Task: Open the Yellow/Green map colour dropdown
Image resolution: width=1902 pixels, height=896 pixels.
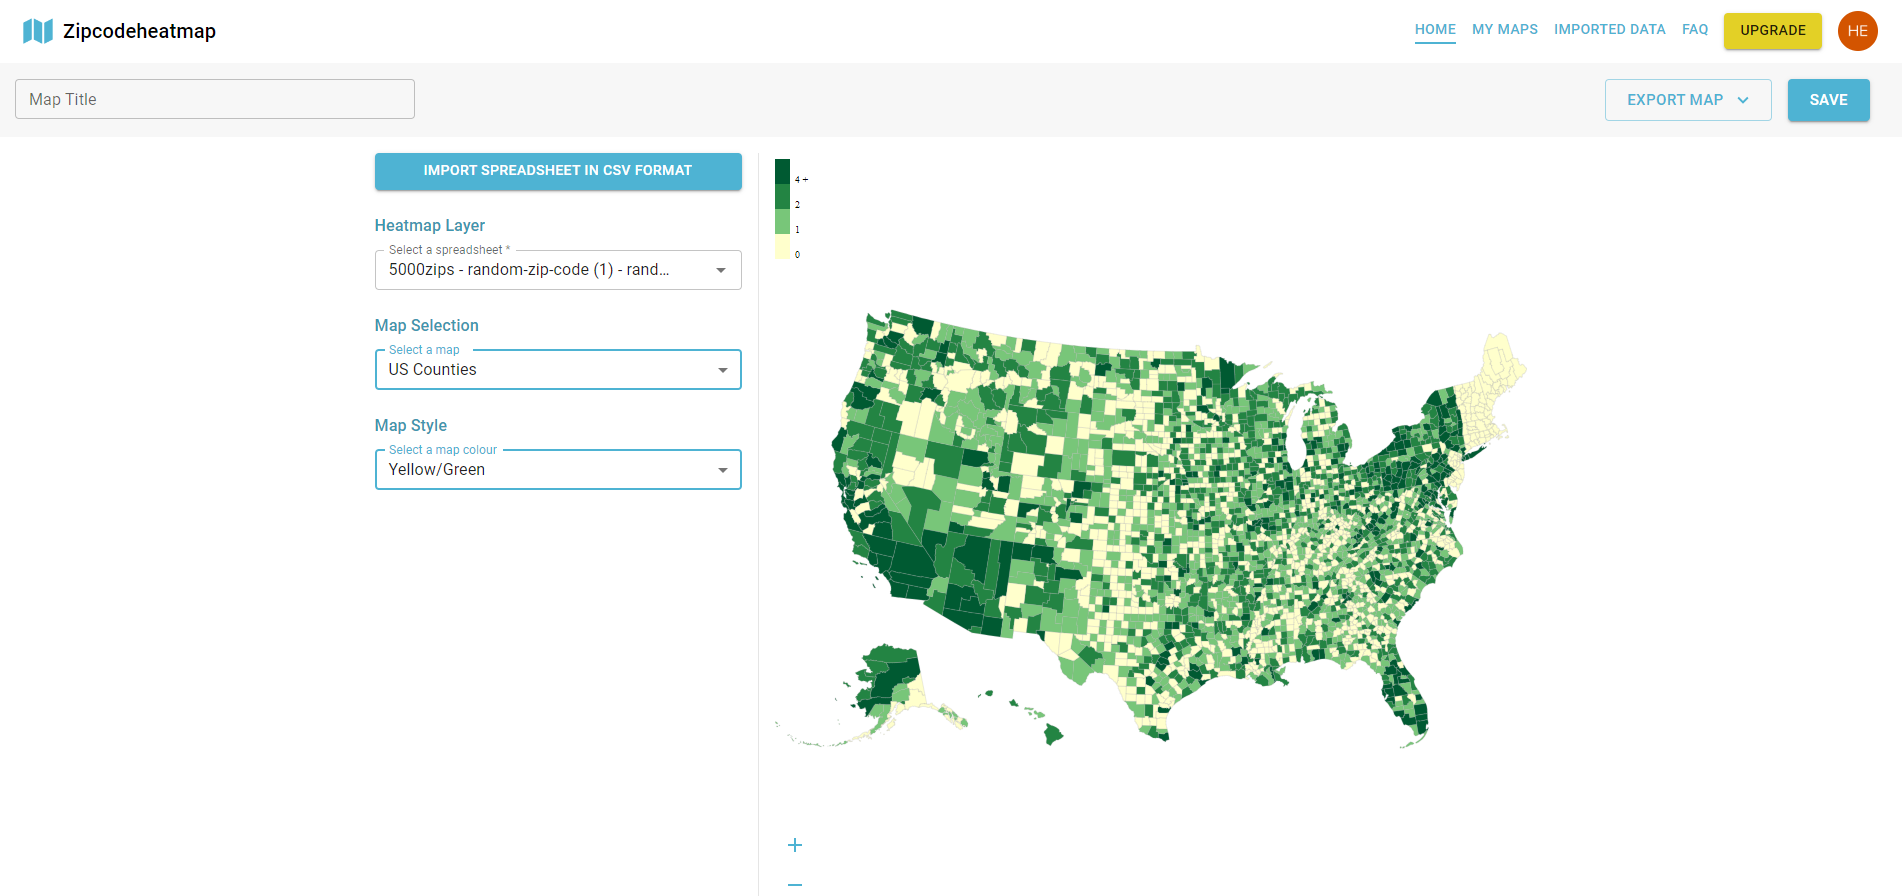Action: coord(558,470)
